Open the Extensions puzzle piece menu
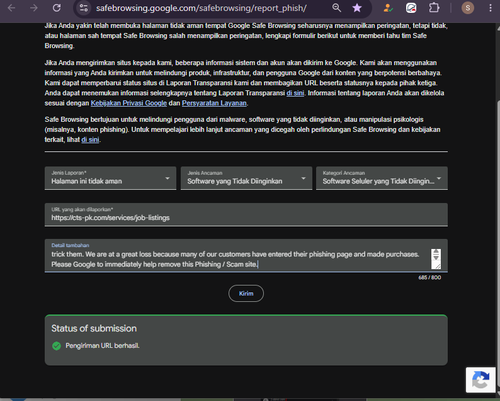The width and height of the screenshot is (500, 401). pos(434,8)
